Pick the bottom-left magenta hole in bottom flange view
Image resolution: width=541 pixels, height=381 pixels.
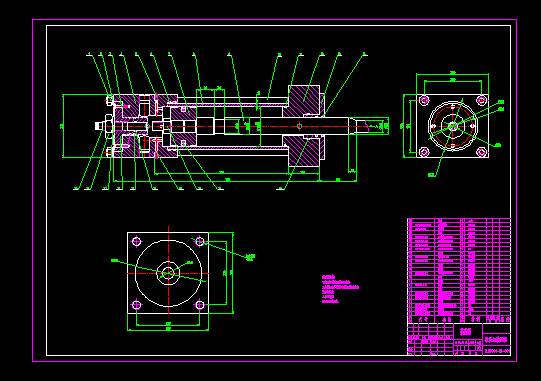pos(137,305)
